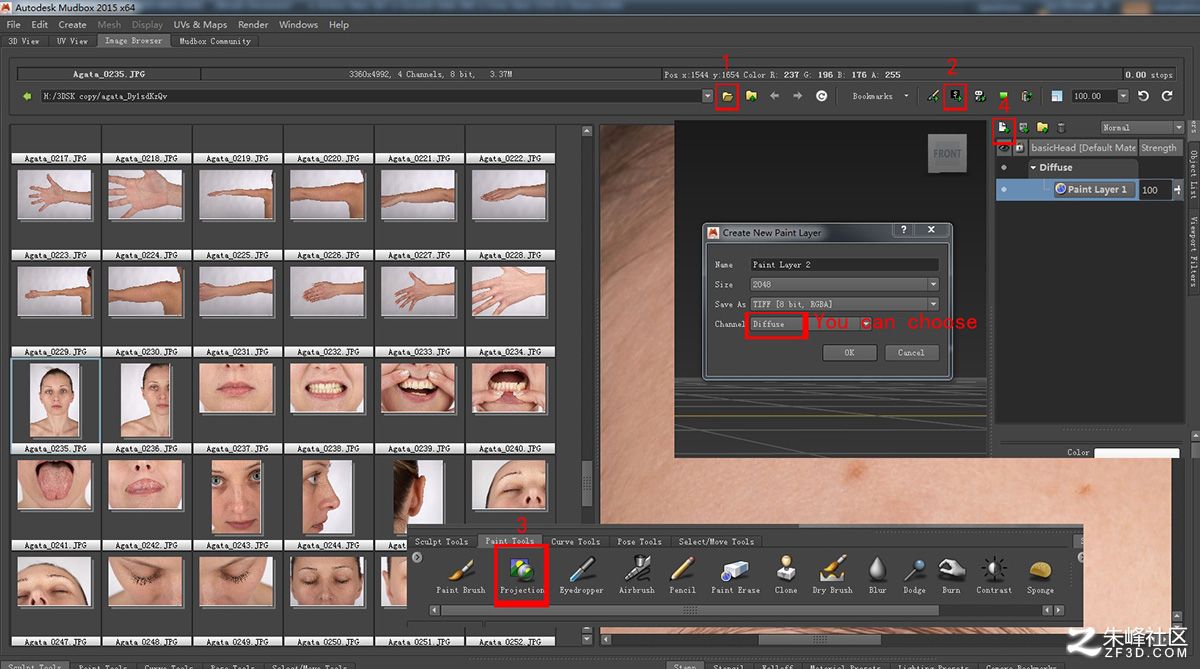Open the Mudbox Community tab
1200x669 pixels.
point(215,41)
